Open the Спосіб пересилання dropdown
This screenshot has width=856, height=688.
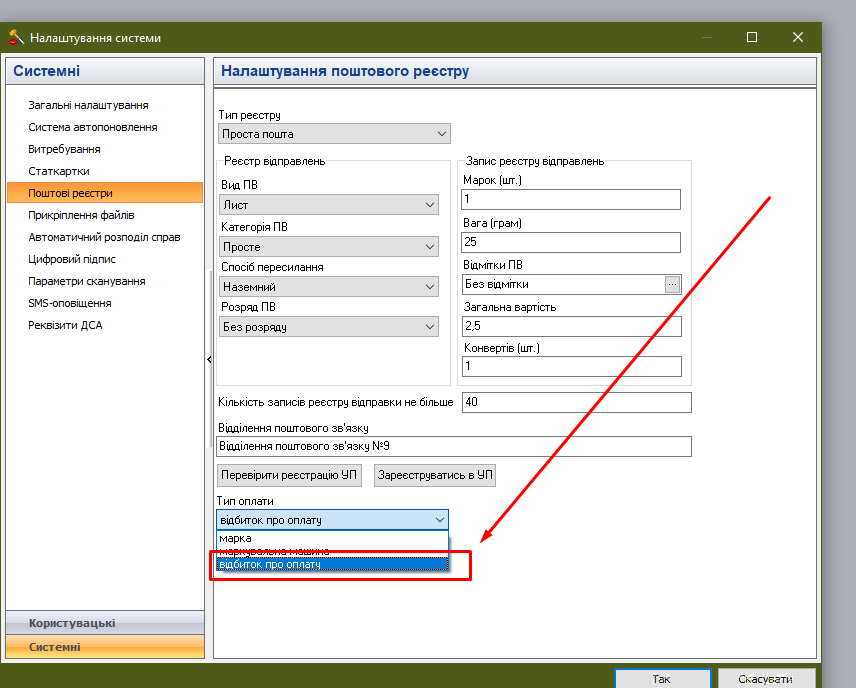click(329, 287)
